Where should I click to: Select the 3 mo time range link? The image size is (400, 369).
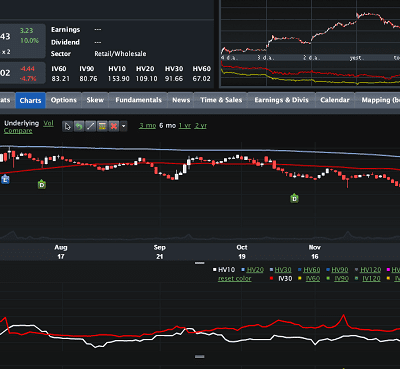[x=148, y=126]
